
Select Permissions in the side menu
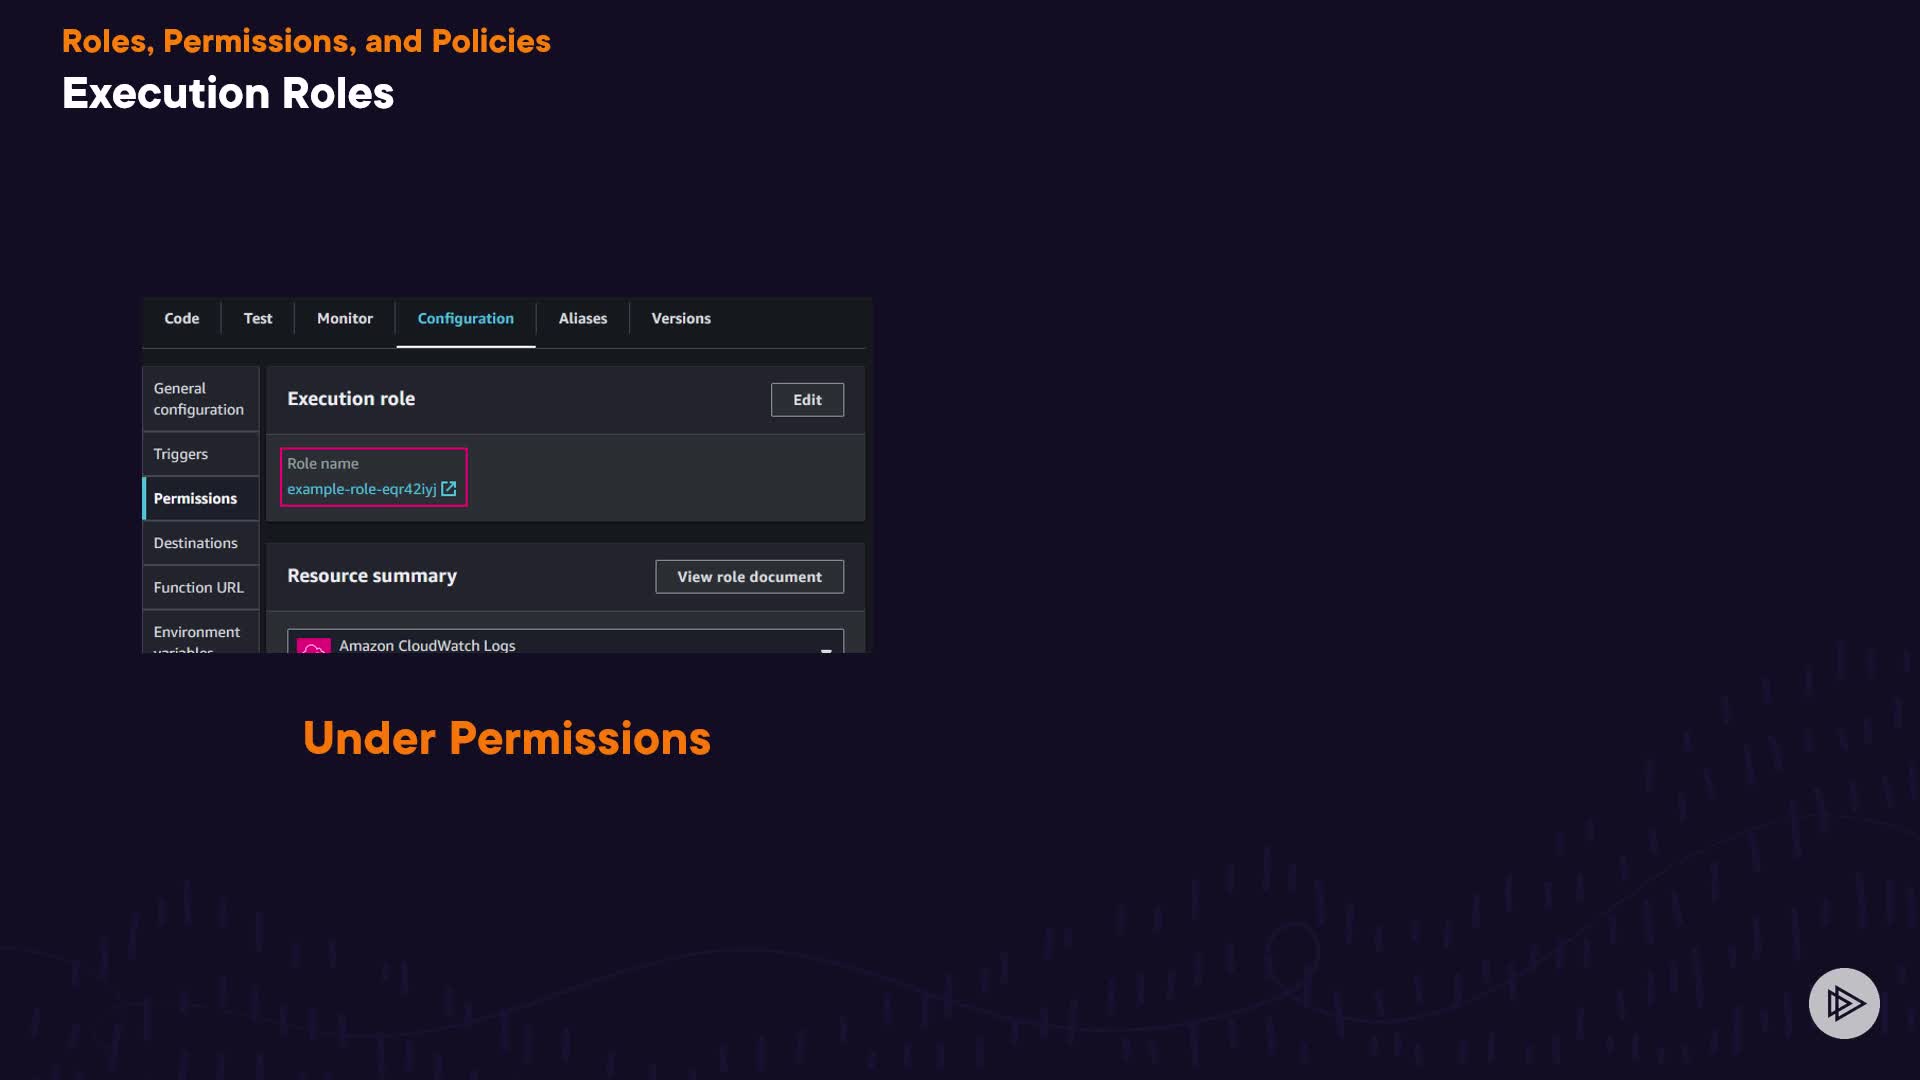[x=195, y=498]
